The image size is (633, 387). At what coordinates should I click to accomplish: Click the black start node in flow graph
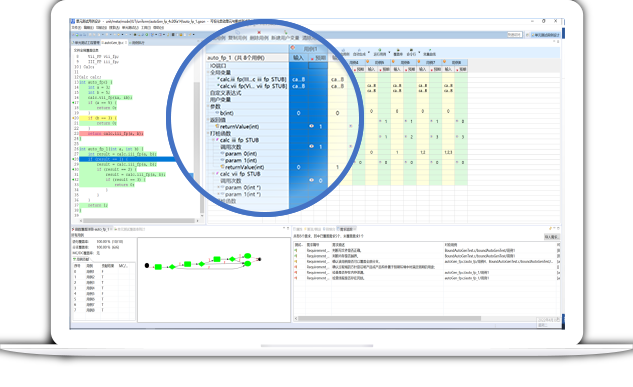pyautogui.click(x=147, y=266)
